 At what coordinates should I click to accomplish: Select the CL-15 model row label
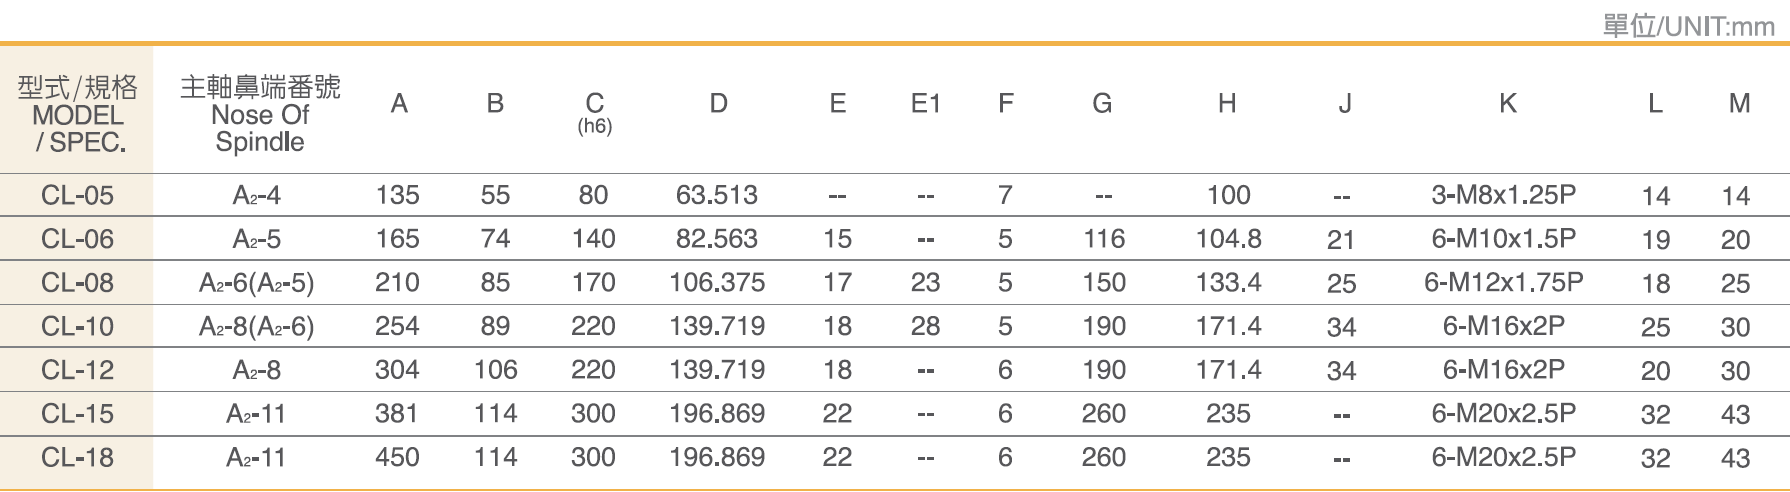click(77, 413)
